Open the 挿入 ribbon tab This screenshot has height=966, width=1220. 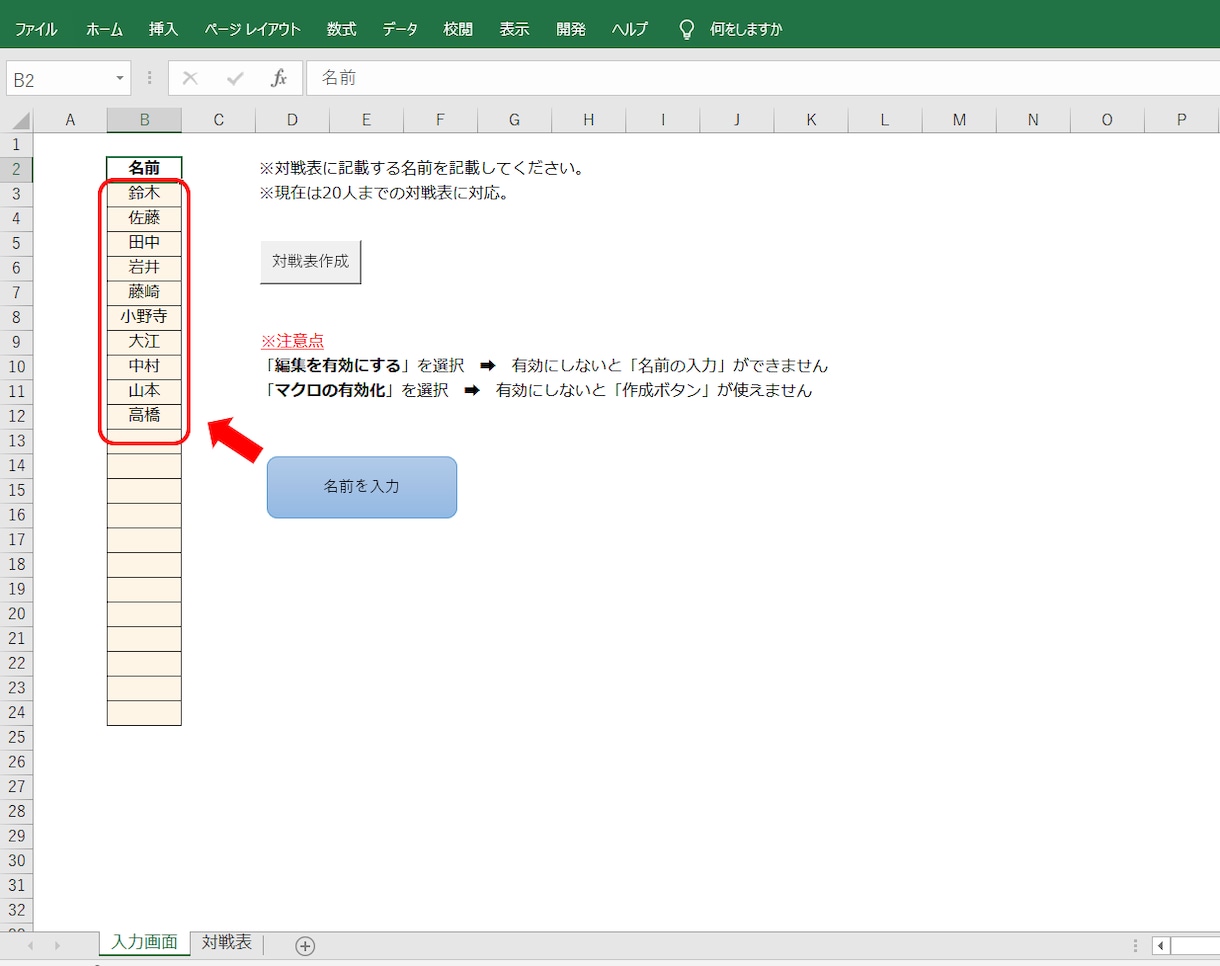click(x=164, y=29)
